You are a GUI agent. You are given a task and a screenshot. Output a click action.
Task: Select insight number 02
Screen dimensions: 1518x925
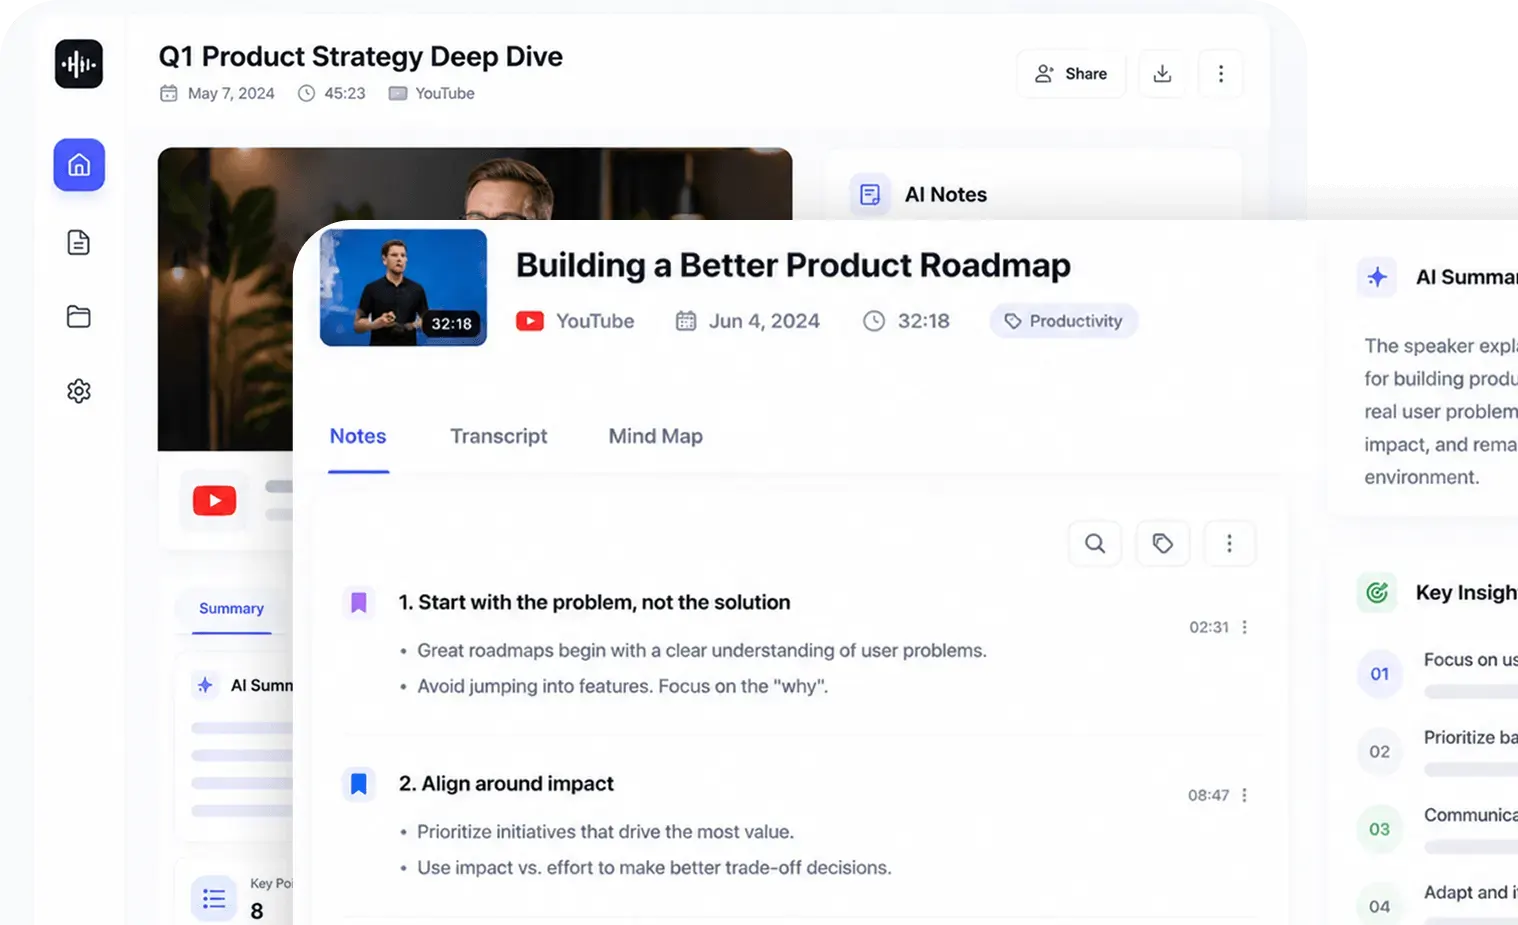pyautogui.click(x=1380, y=752)
